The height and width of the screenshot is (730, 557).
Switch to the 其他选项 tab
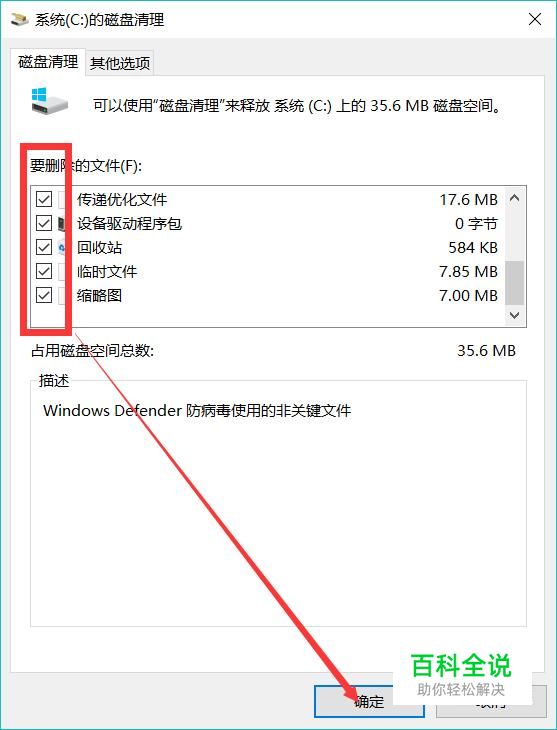120,63
